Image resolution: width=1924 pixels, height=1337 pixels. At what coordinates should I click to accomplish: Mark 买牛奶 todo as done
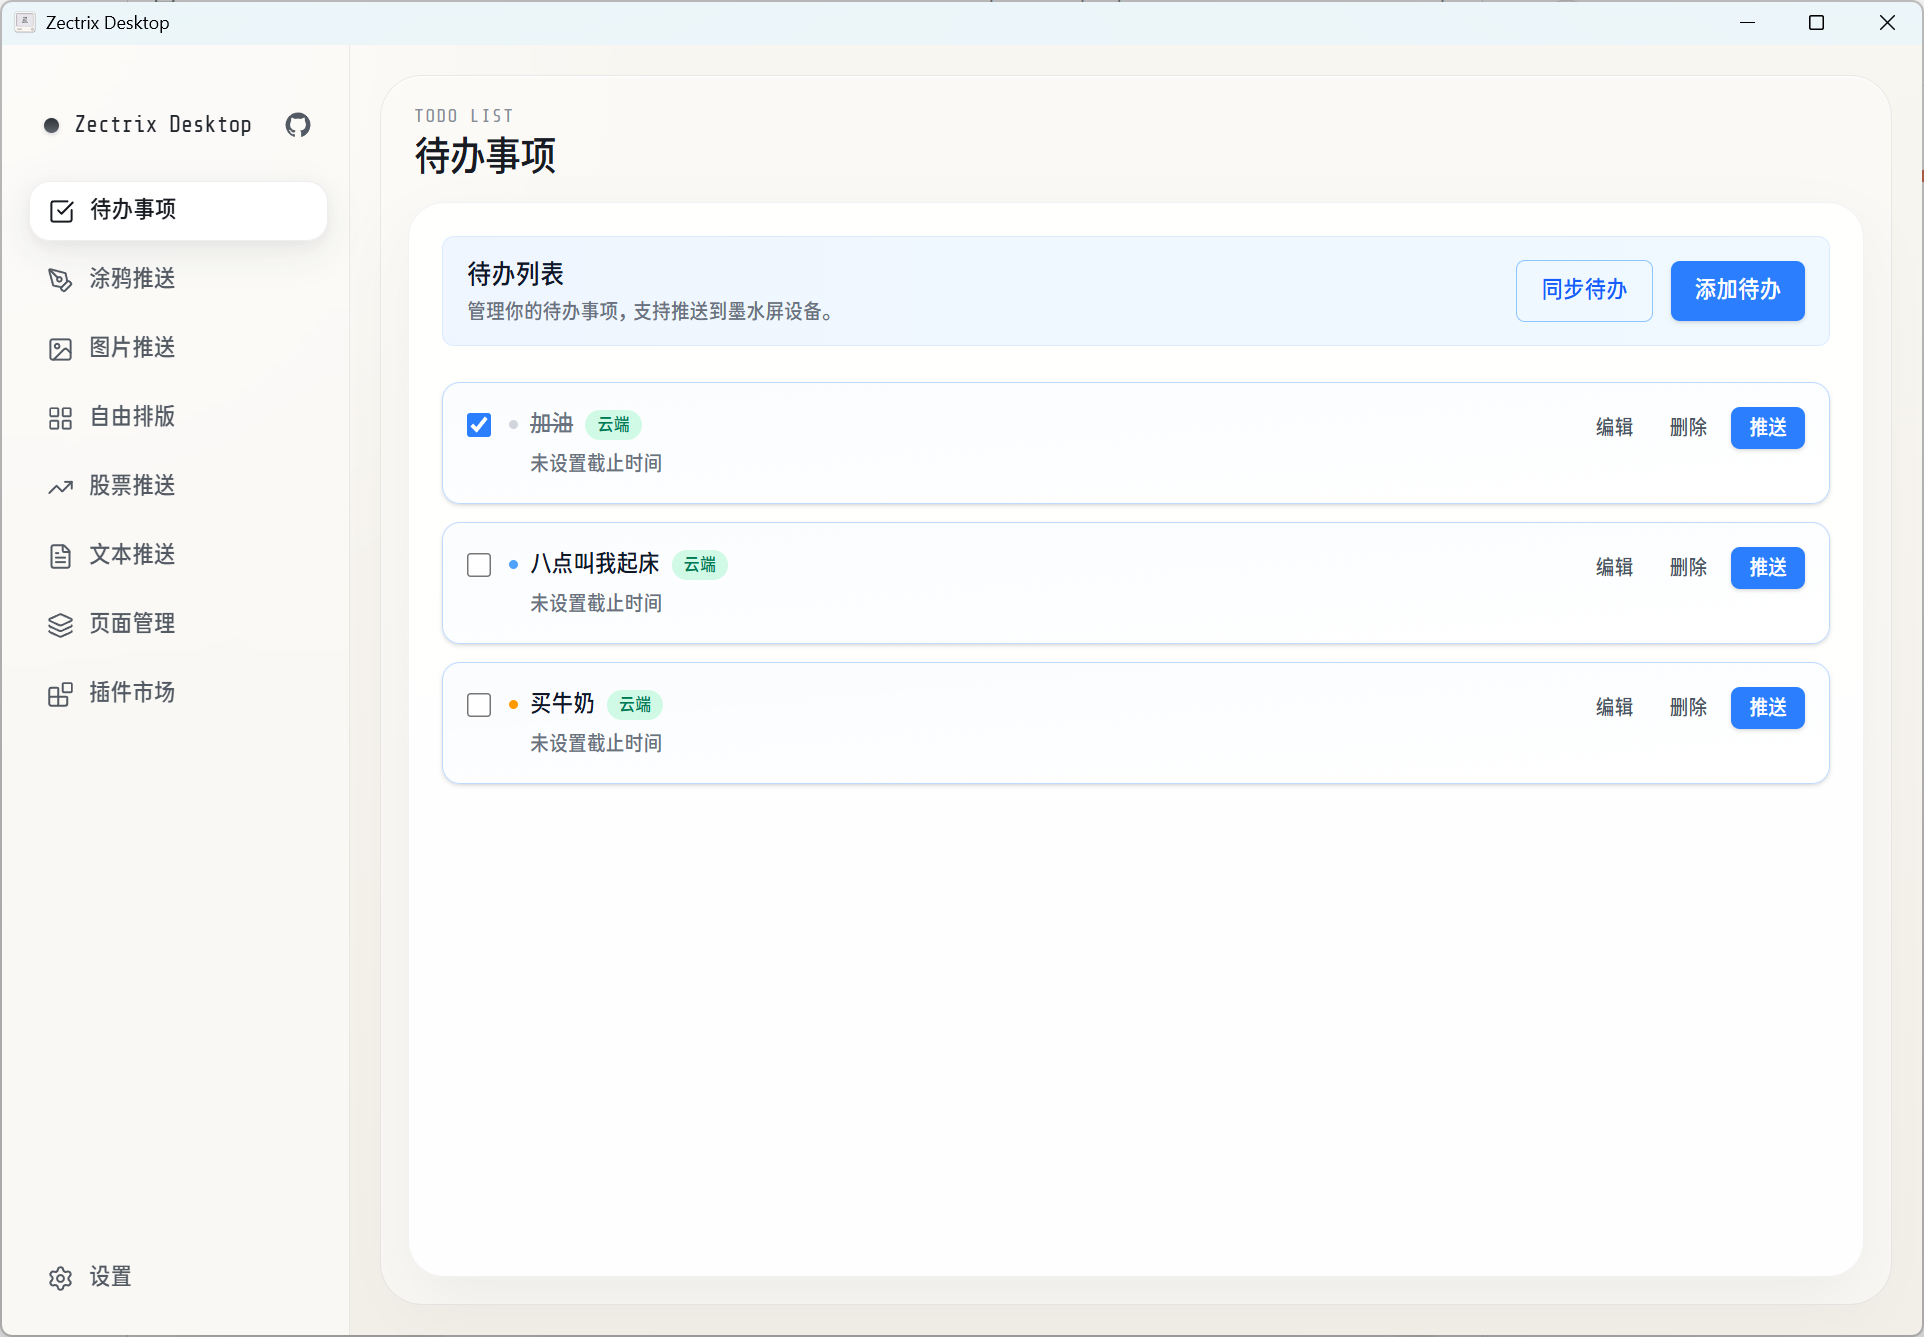[x=479, y=705]
